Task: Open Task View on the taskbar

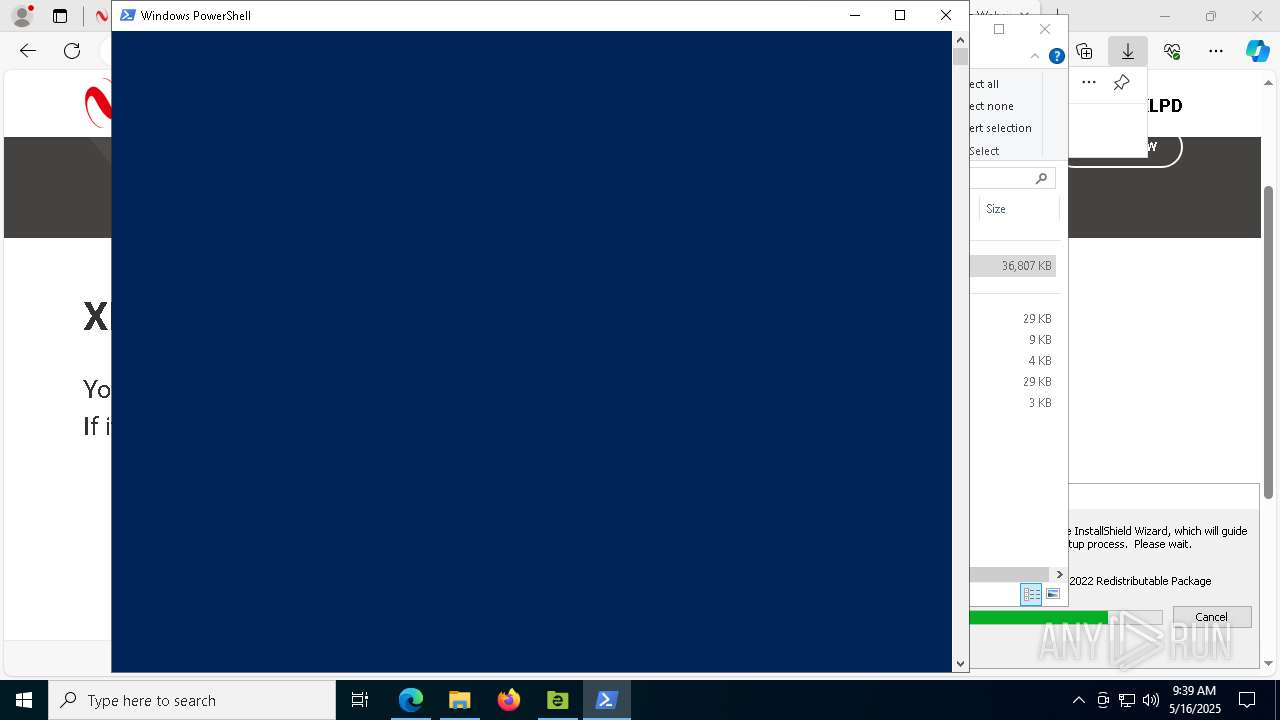Action: point(360,700)
